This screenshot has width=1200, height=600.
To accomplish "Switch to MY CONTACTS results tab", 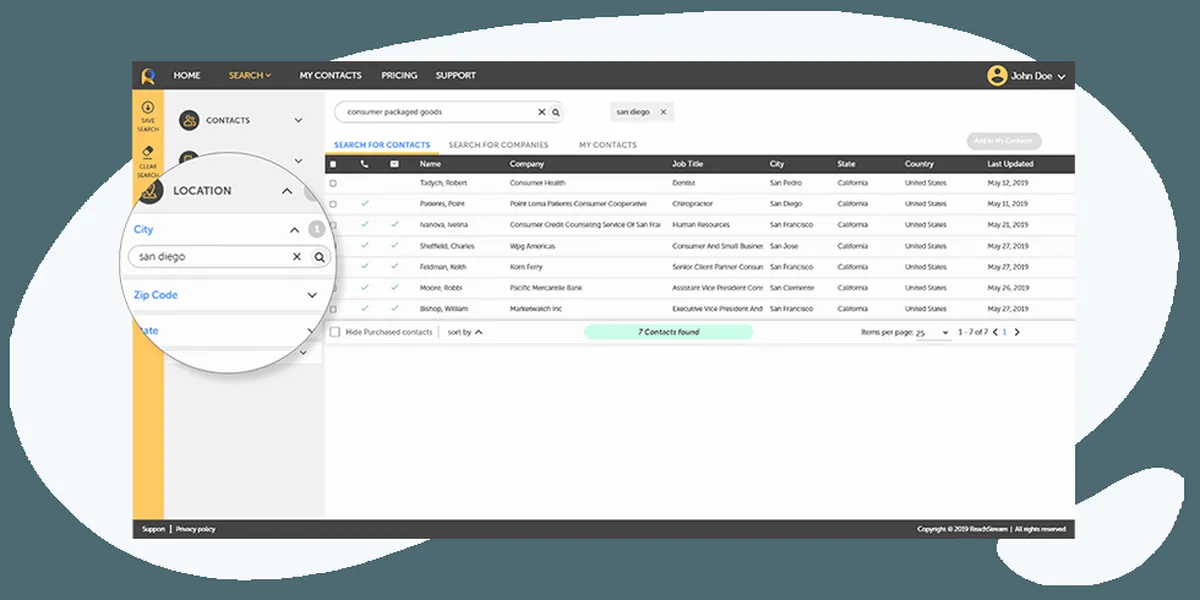I will click(x=608, y=145).
